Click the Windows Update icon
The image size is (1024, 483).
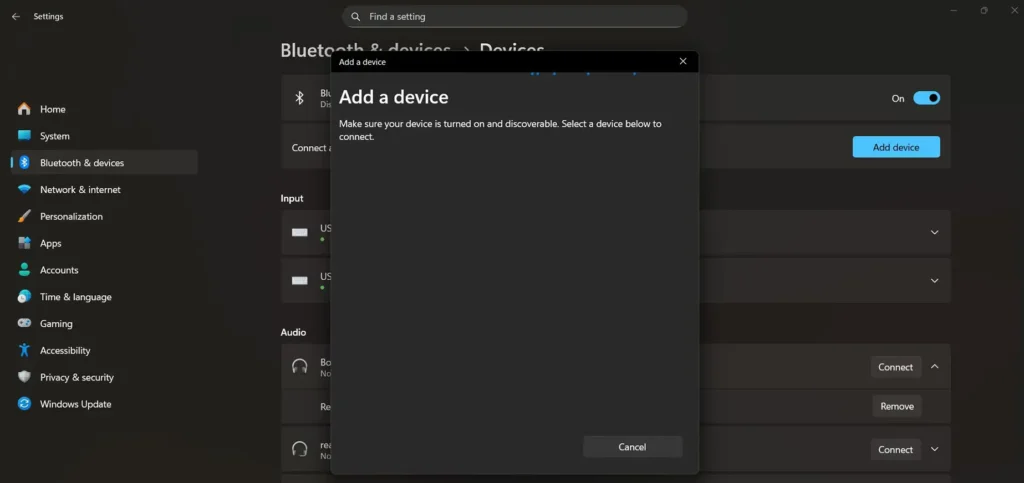click(24, 404)
